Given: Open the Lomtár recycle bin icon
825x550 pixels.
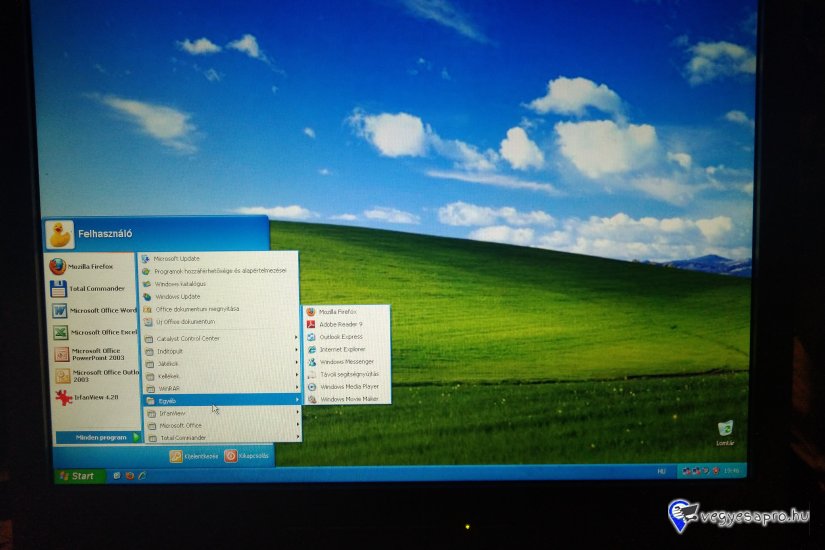Looking at the screenshot, I should (725, 431).
